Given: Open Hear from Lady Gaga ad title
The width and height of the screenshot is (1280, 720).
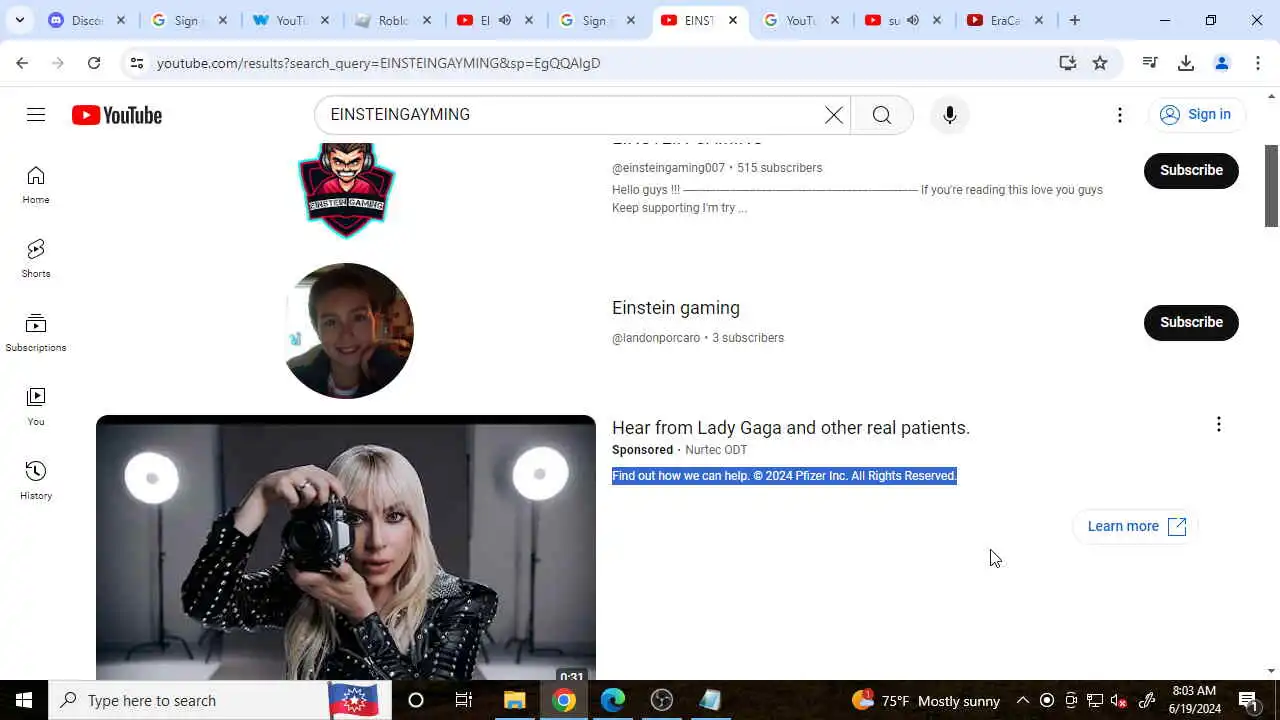Looking at the screenshot, I should tap(791, 428).
